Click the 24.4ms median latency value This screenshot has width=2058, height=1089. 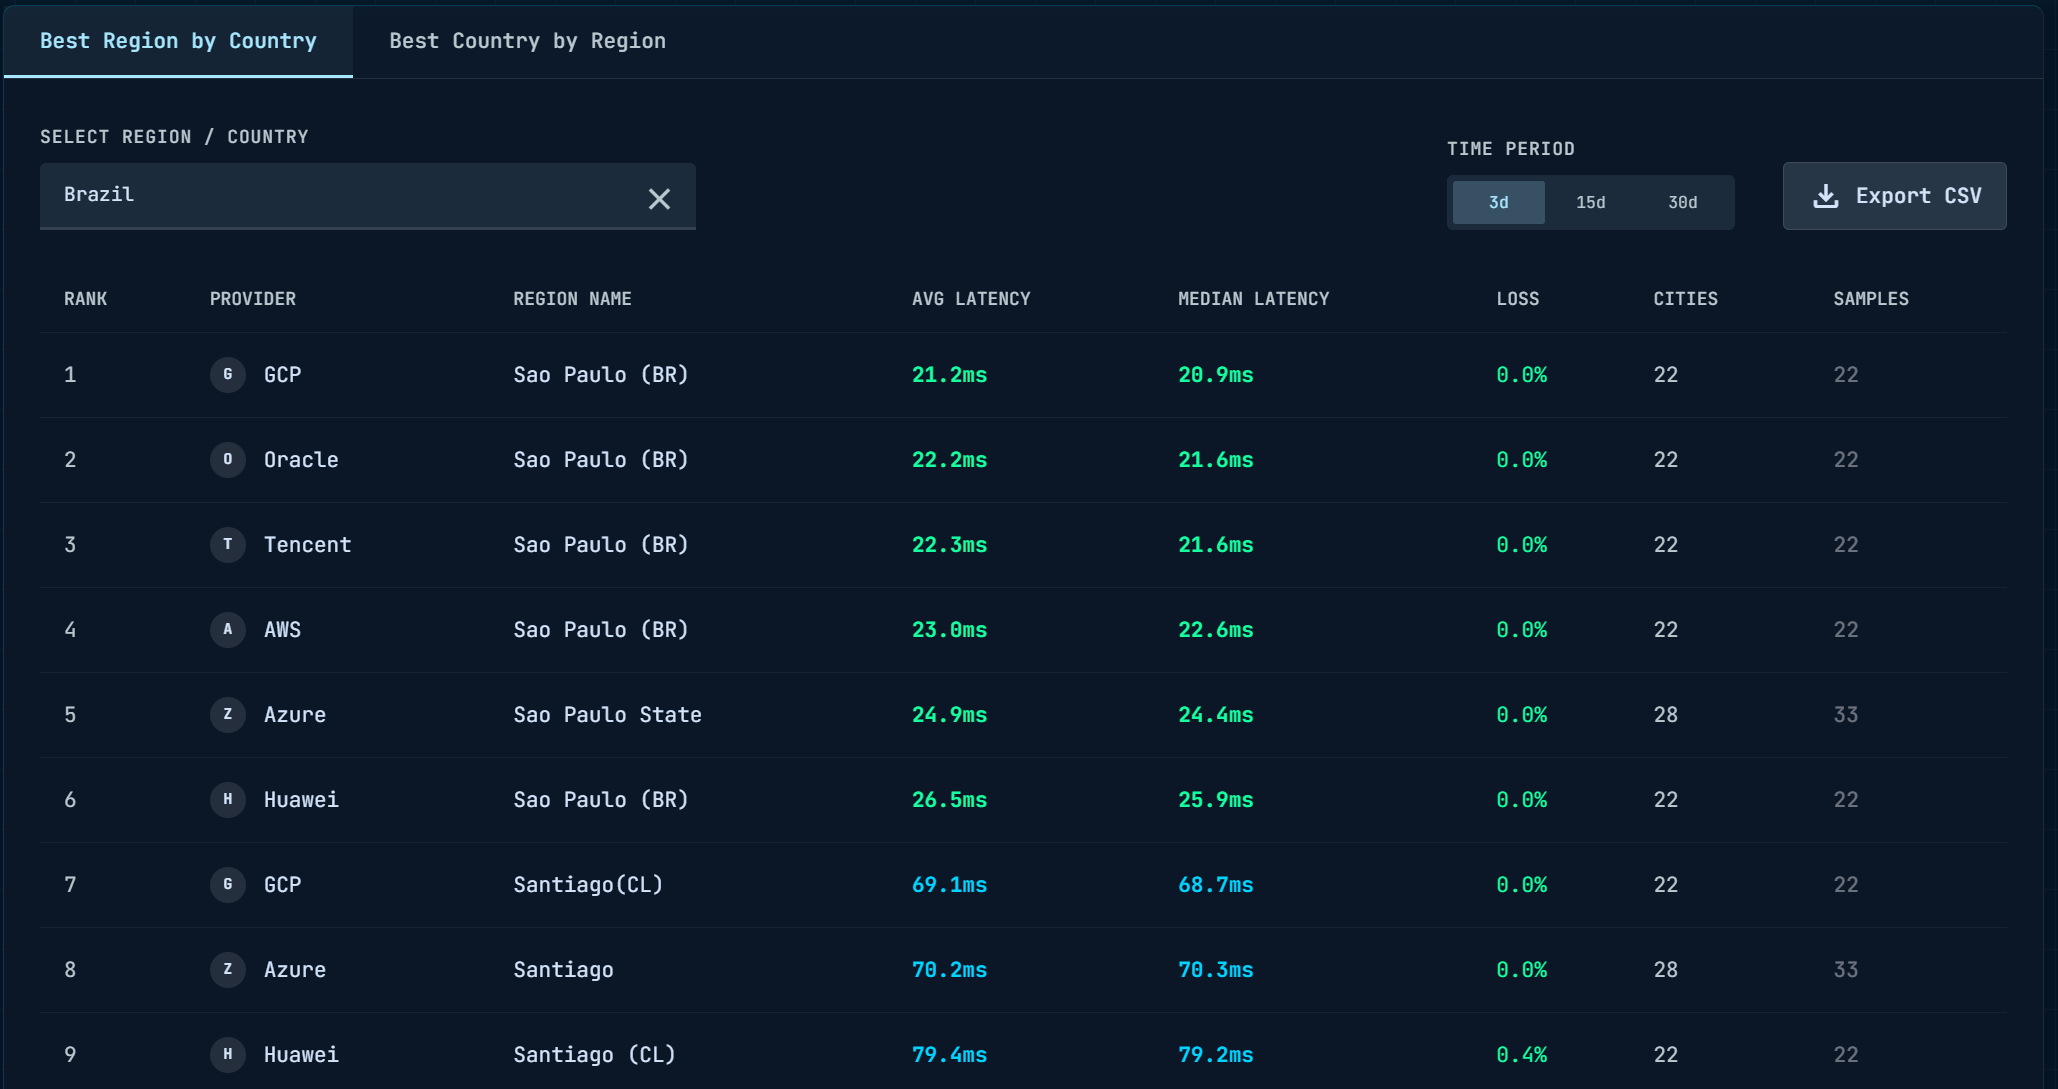click(x=1216, y=715)
